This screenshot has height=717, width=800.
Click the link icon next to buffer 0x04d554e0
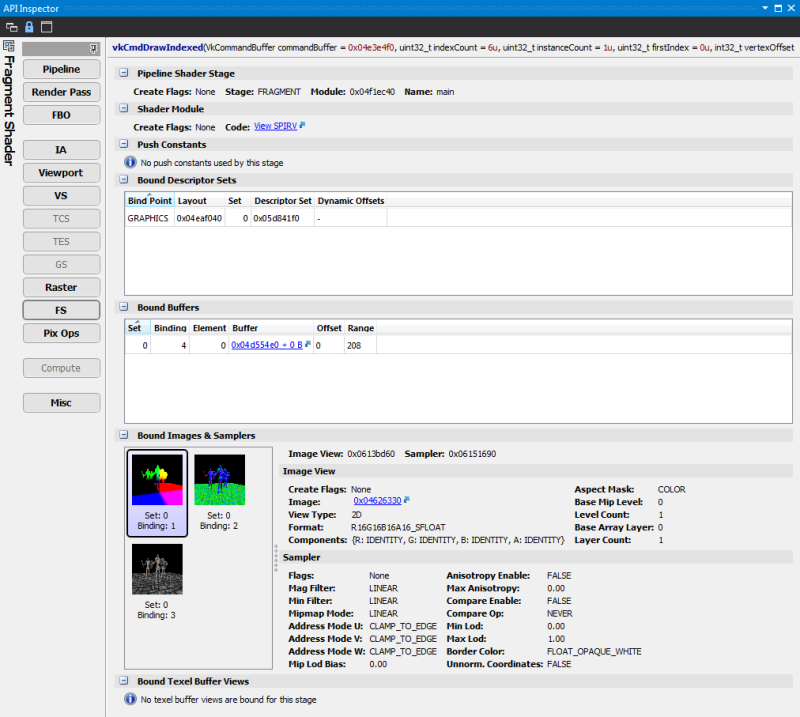pyautogui.click(x=308, y=344)
